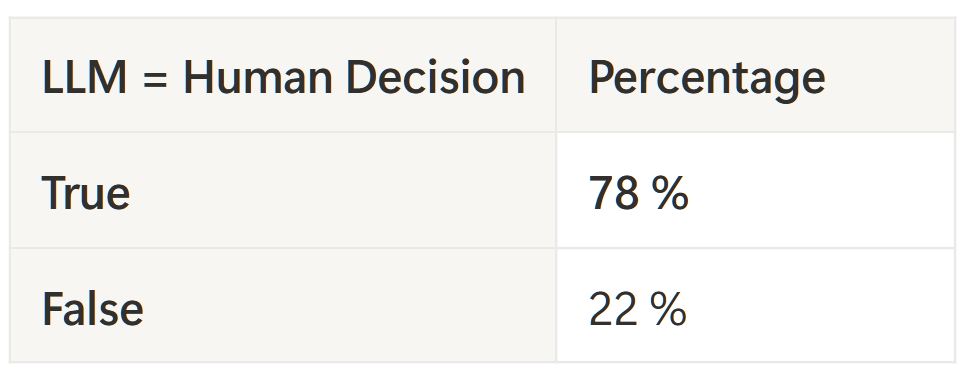Click the column divider between the header cells
Image resolution: width=978 pixels, height=387 pixels.
[x=556, y=75]
